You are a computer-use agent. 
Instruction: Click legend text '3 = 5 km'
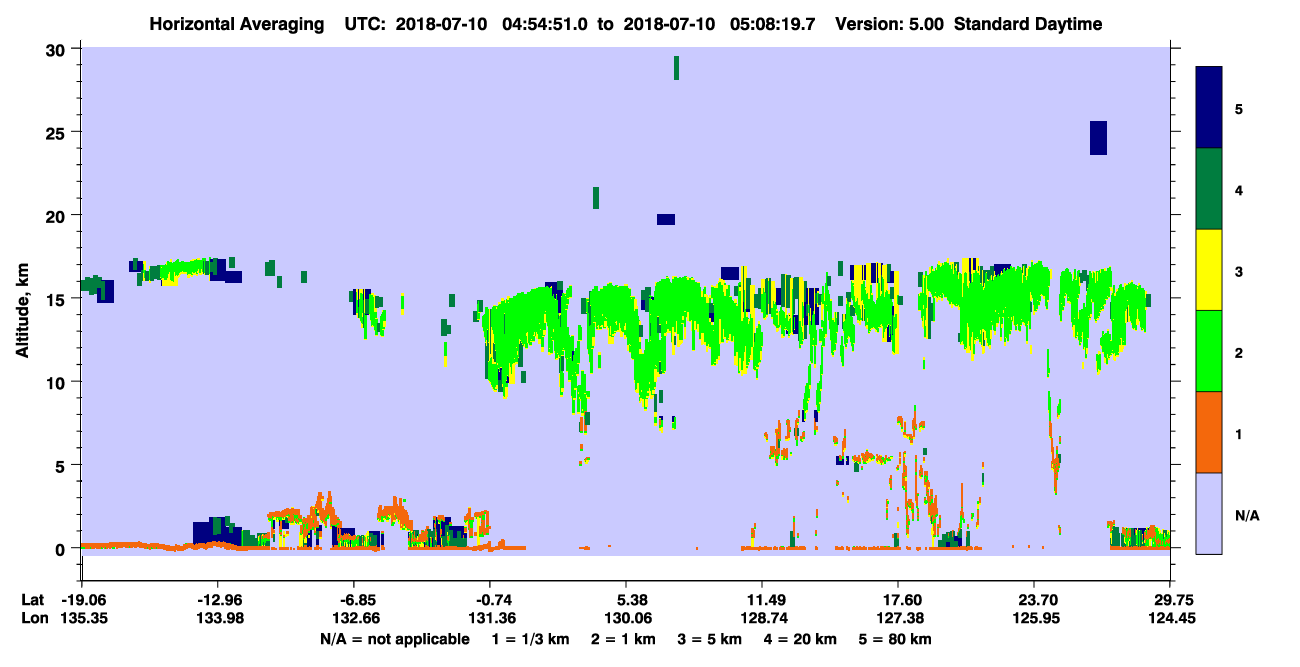(709, 639)
